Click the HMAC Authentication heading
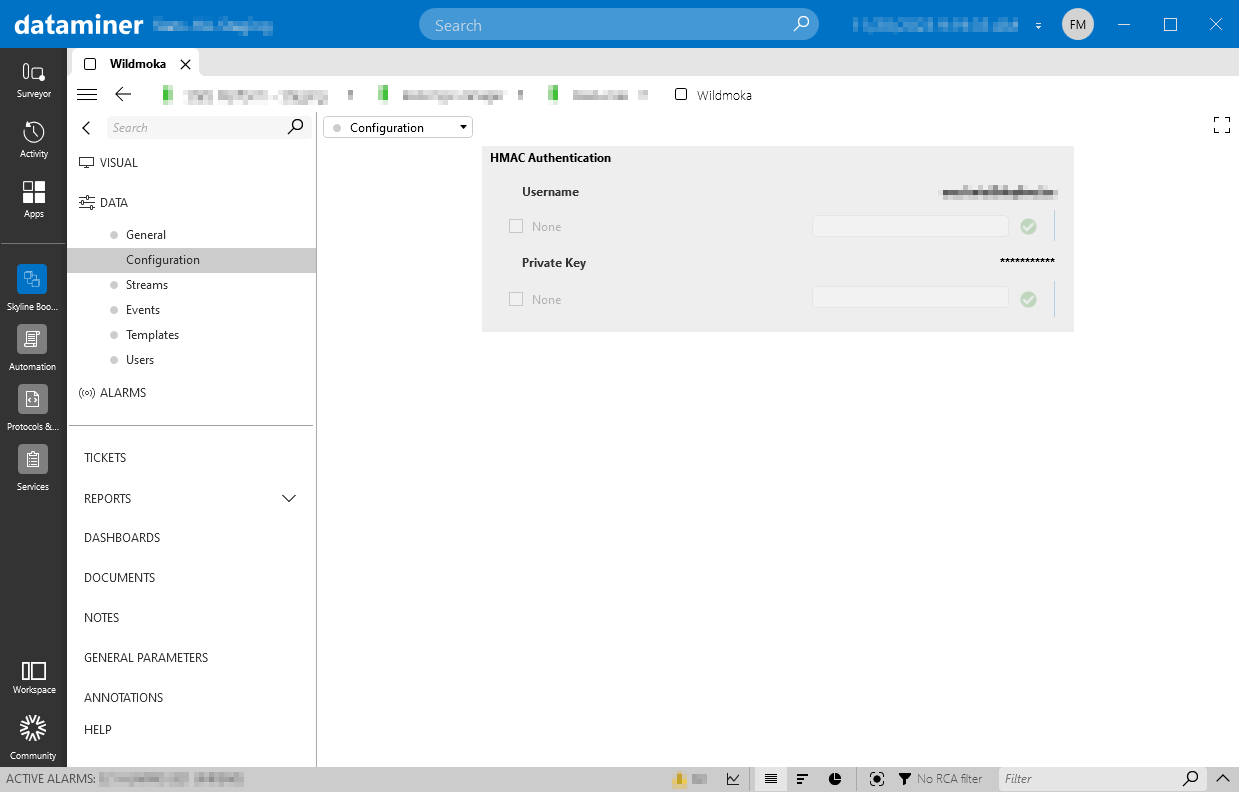Screen dimensions: 1239x792 click(550, 158)
